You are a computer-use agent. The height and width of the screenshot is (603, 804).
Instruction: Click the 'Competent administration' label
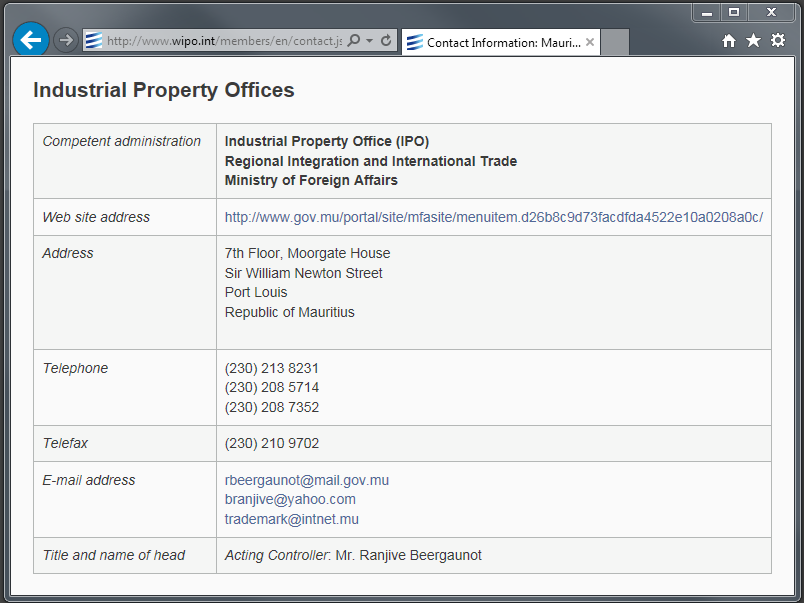point(122,142)
